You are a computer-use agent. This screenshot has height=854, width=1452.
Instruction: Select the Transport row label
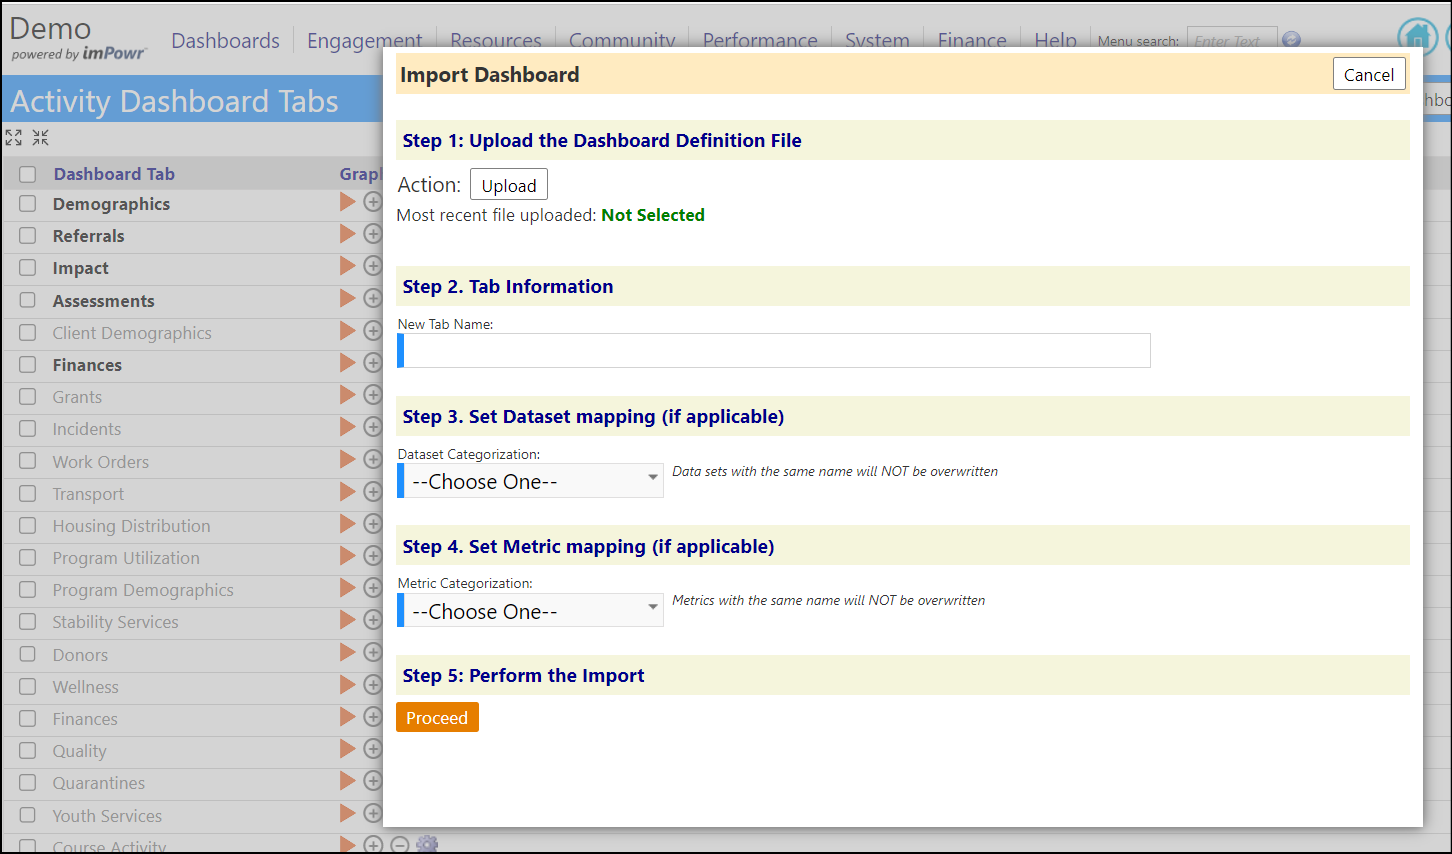pos(88,494)
